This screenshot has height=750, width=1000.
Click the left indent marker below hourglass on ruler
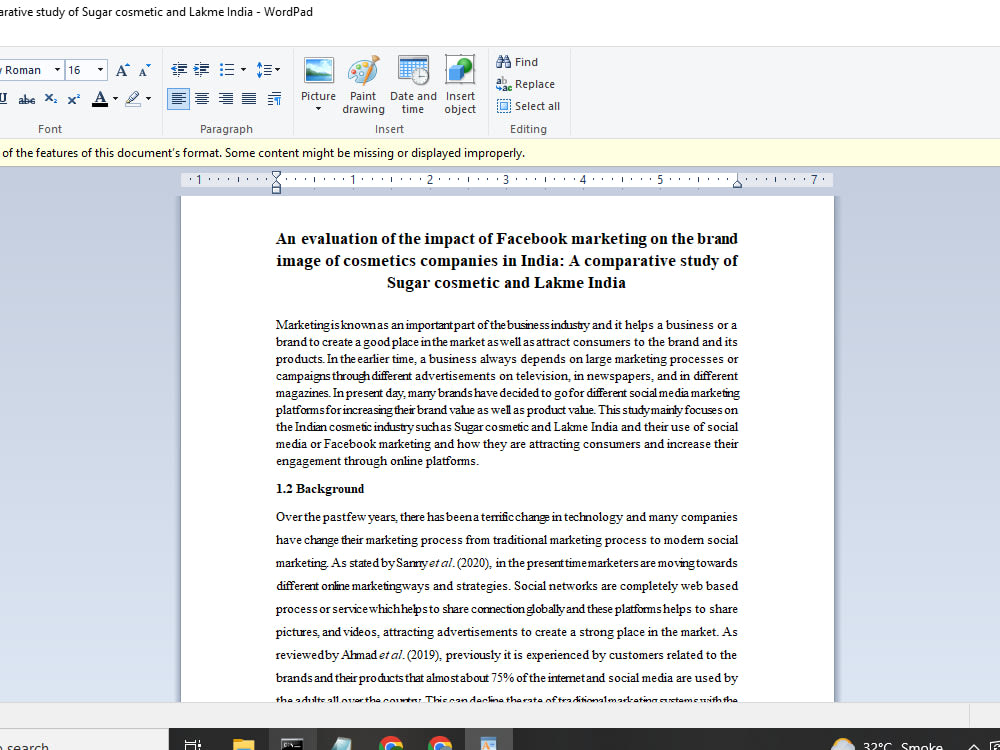(276, 189)
